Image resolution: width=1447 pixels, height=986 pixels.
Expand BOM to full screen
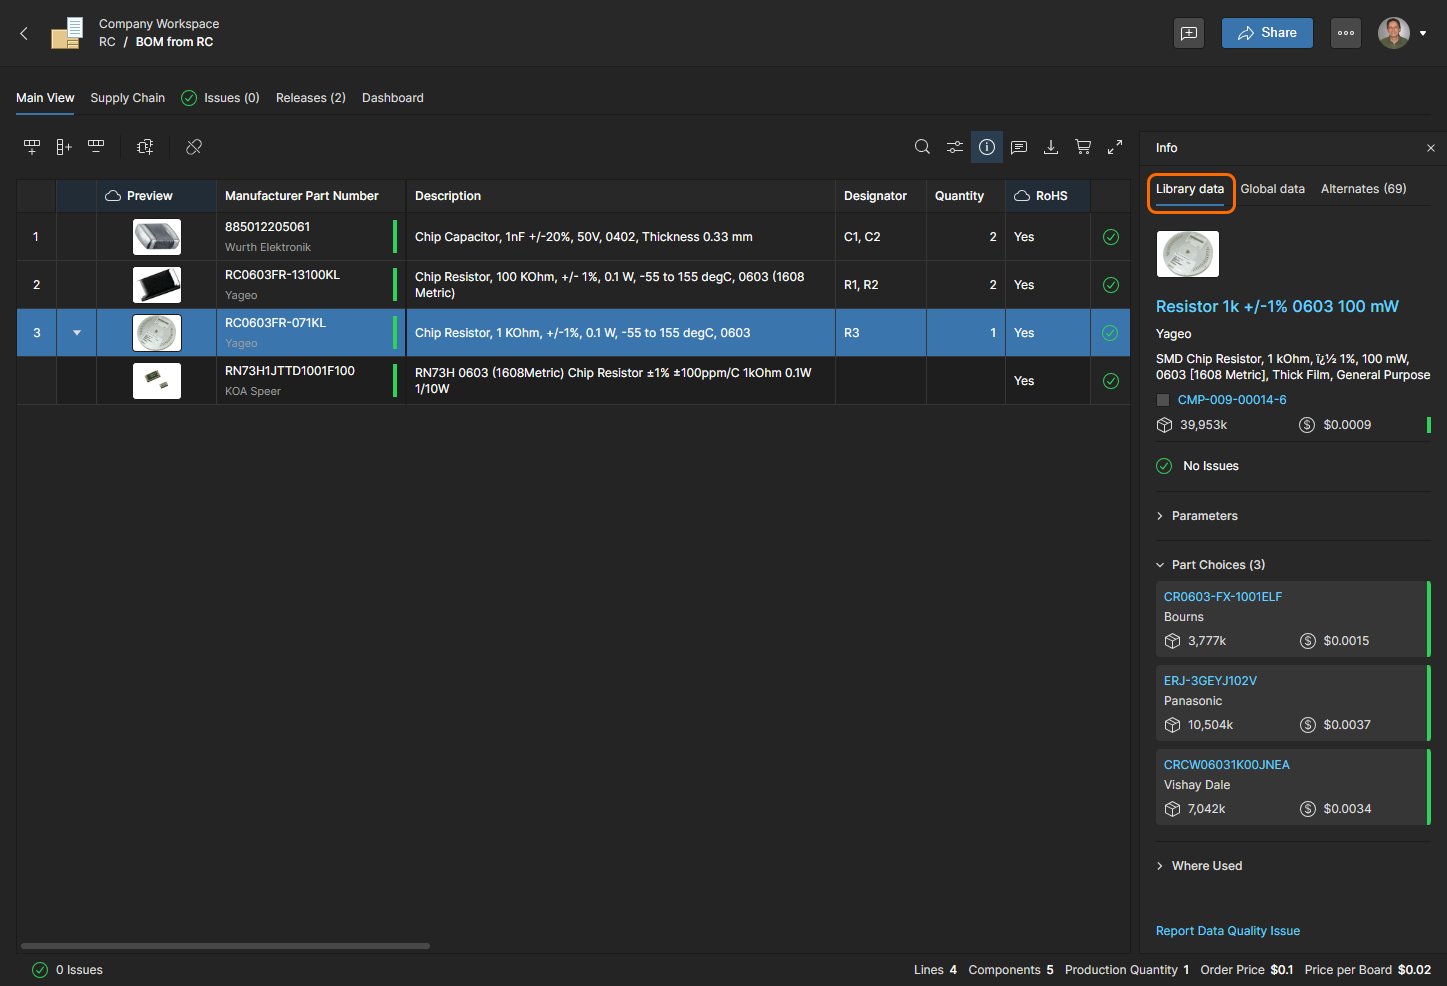point(1115,147)
